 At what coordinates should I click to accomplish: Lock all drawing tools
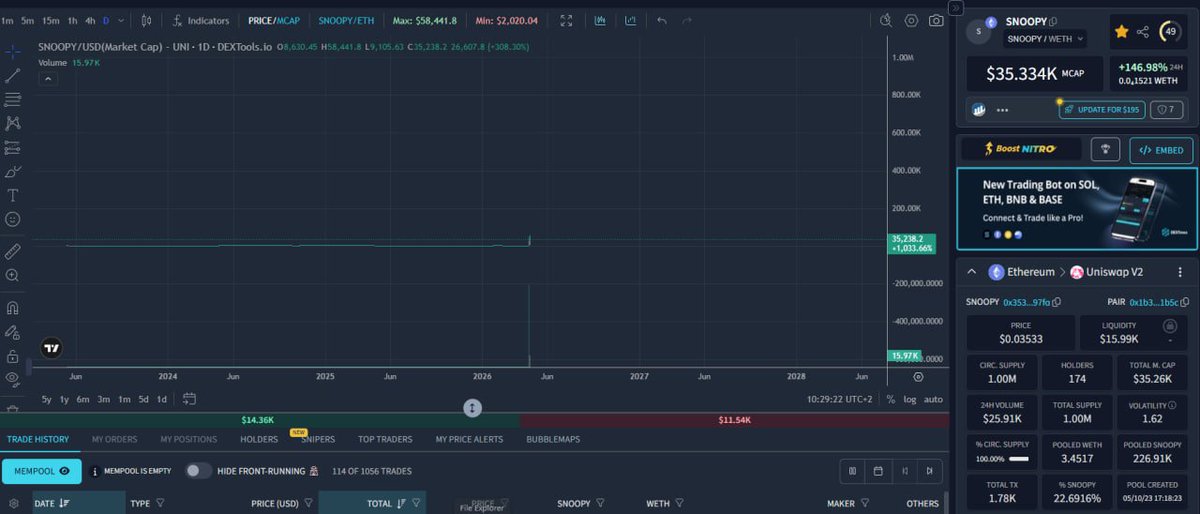coord(13,355)
